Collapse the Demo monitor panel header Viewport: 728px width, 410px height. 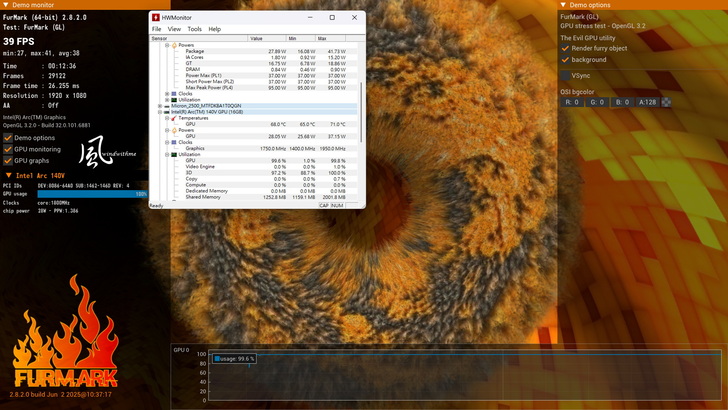(6, 5)
